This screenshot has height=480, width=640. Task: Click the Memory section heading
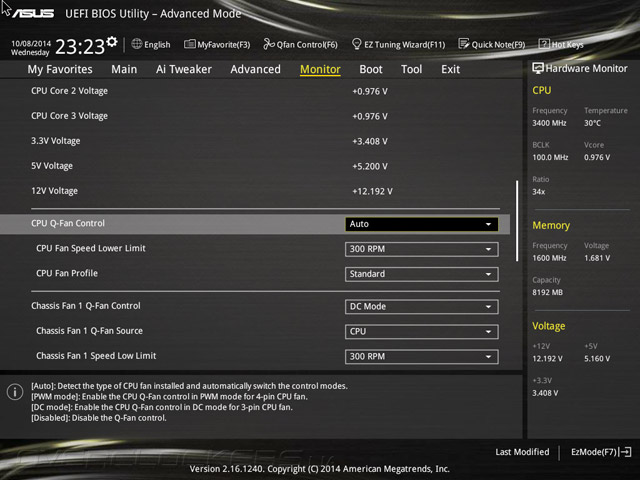click(551, 225)
